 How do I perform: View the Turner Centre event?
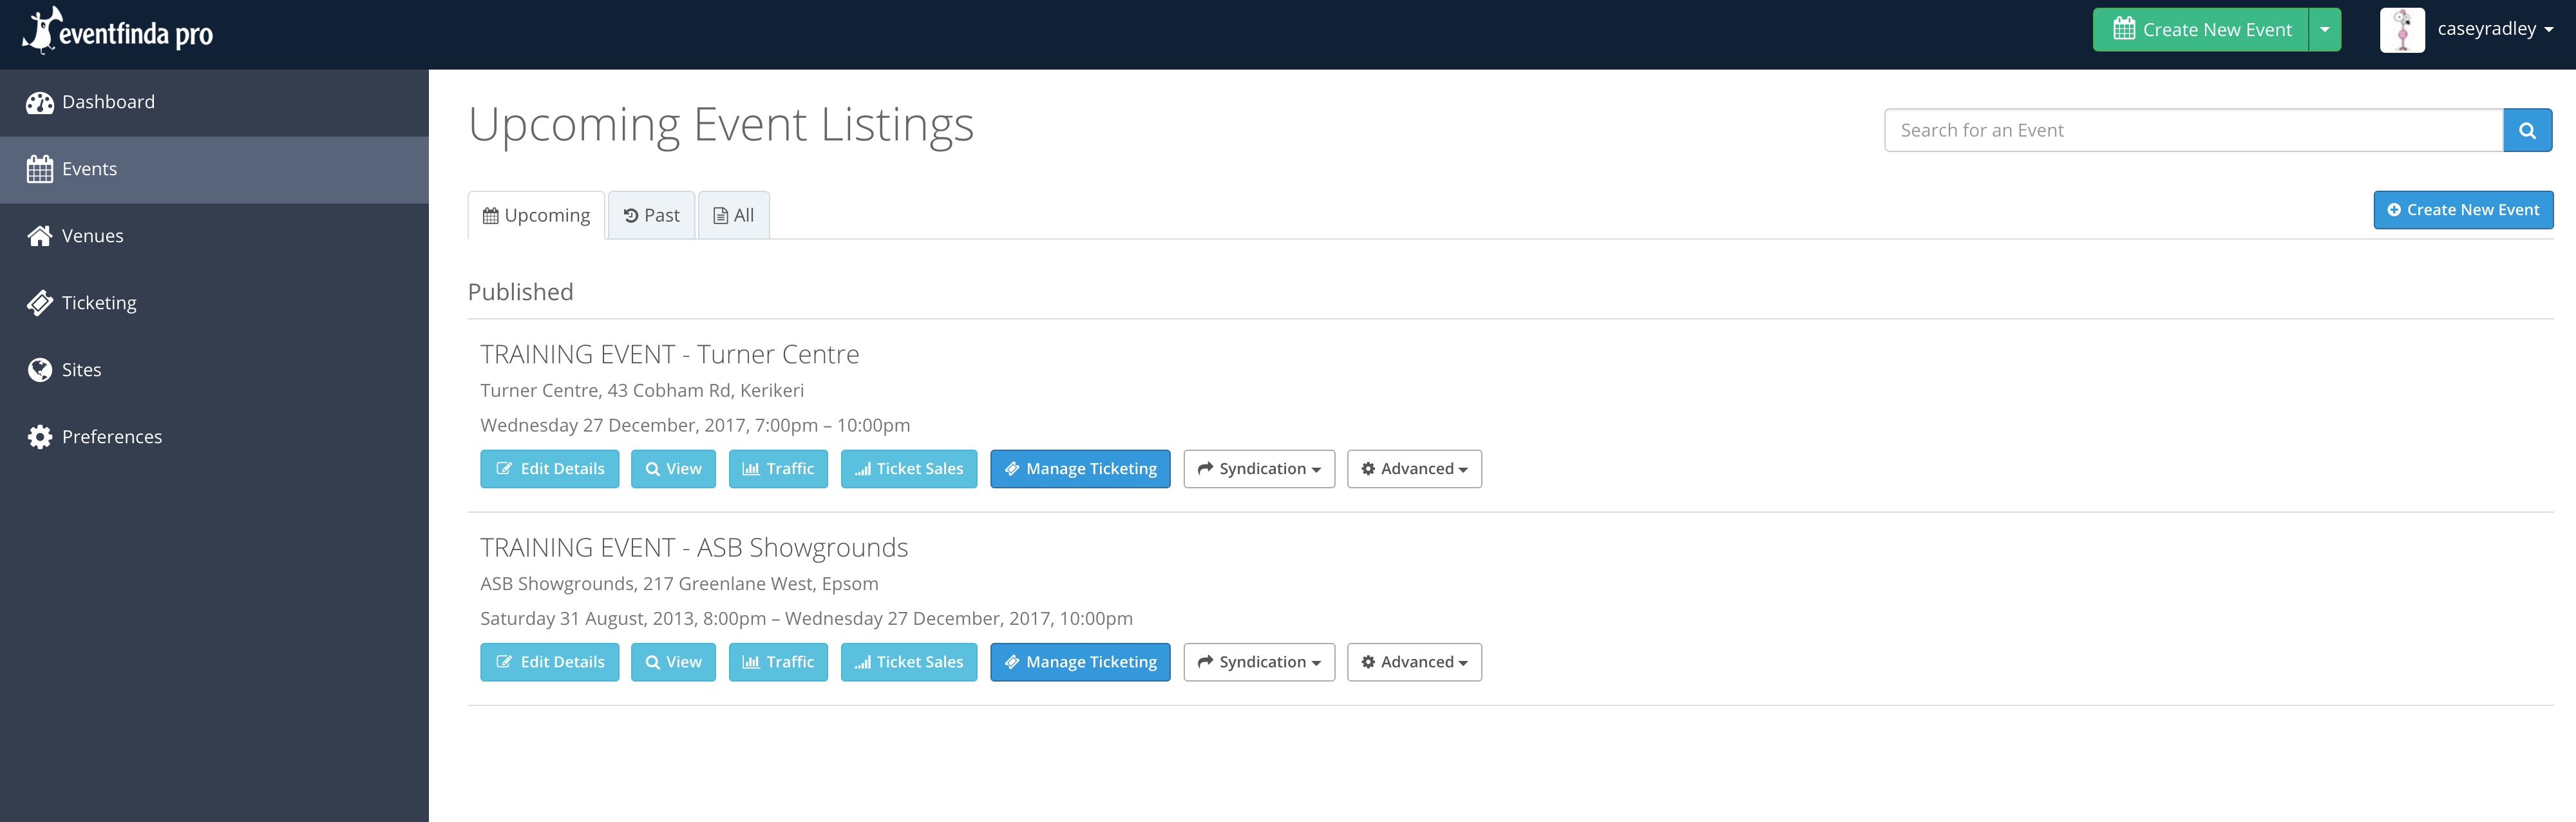pyautogui.click(x=673, y=469)
